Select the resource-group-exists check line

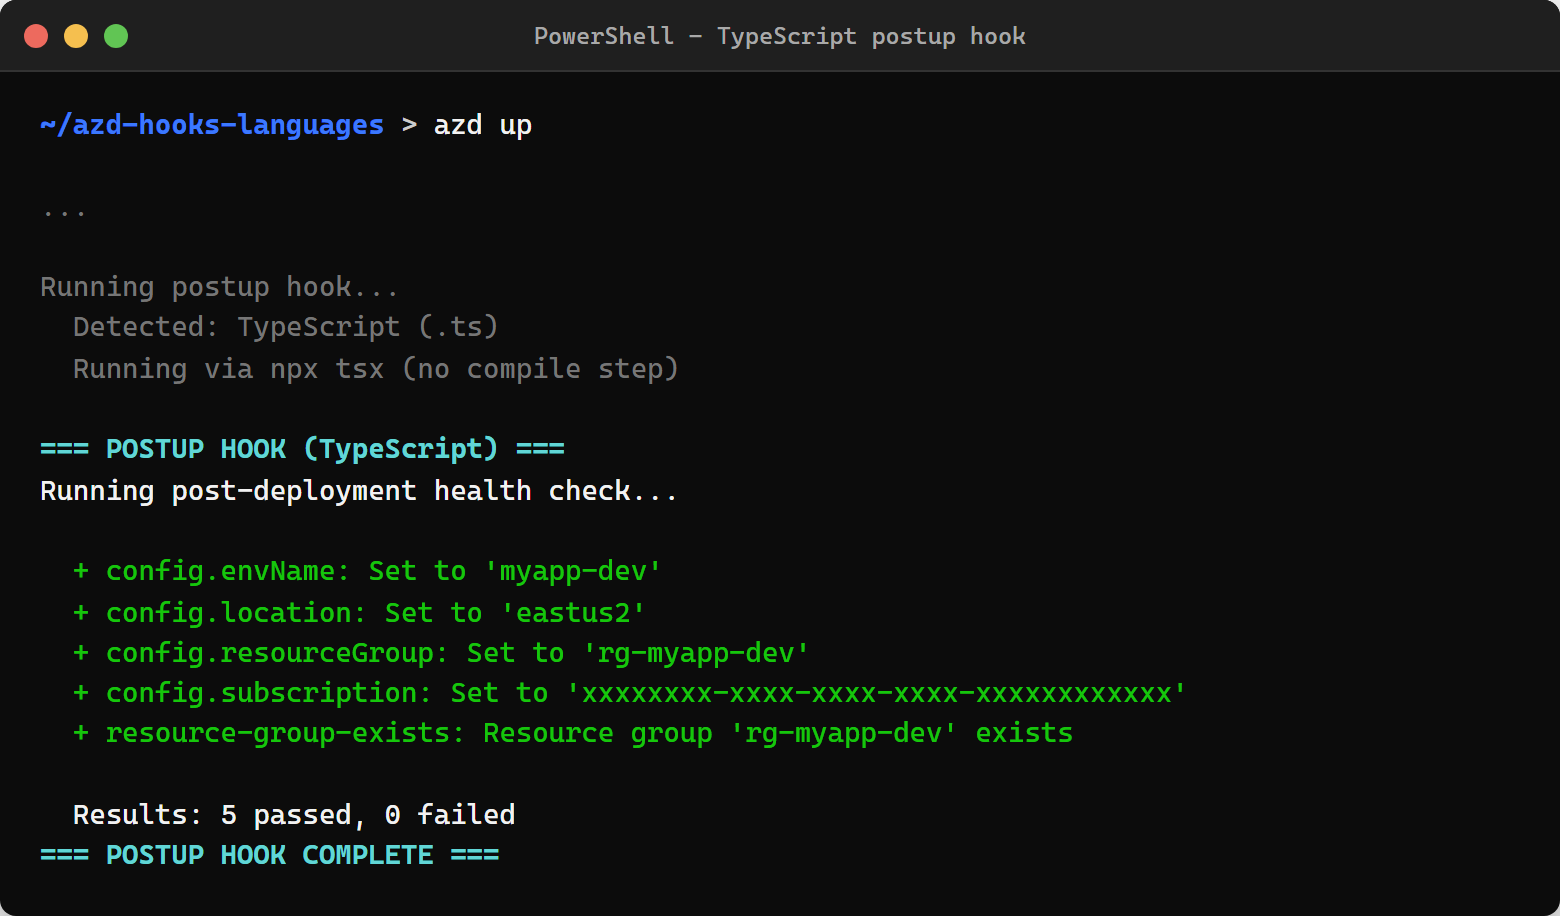point(575,732)
